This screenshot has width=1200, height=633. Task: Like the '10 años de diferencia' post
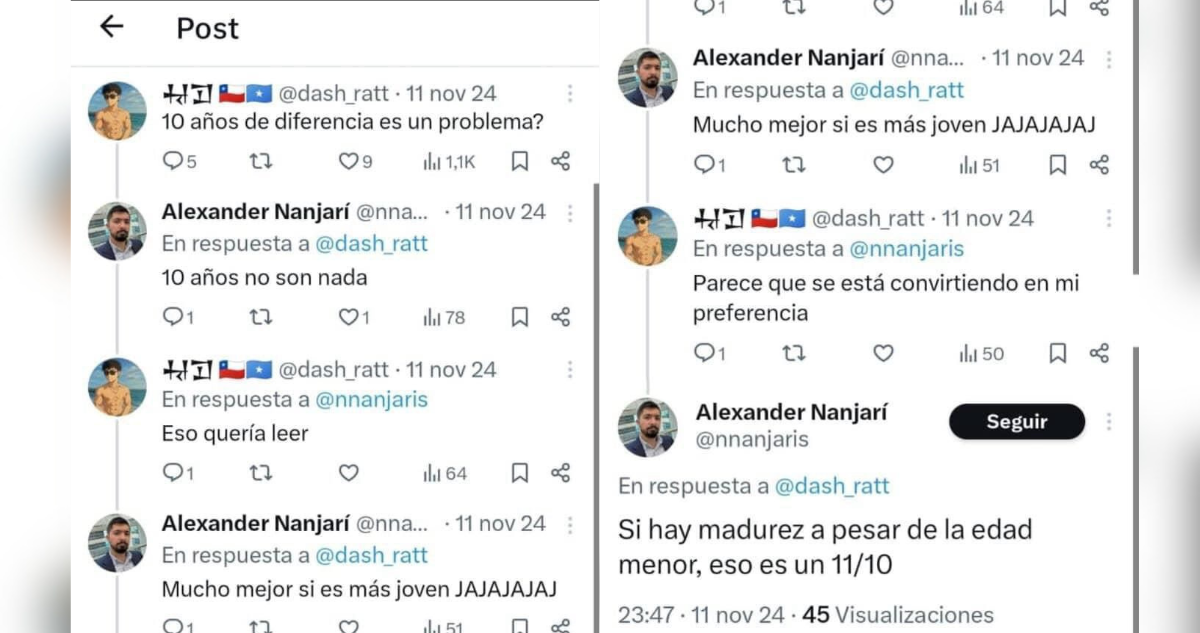348,161
